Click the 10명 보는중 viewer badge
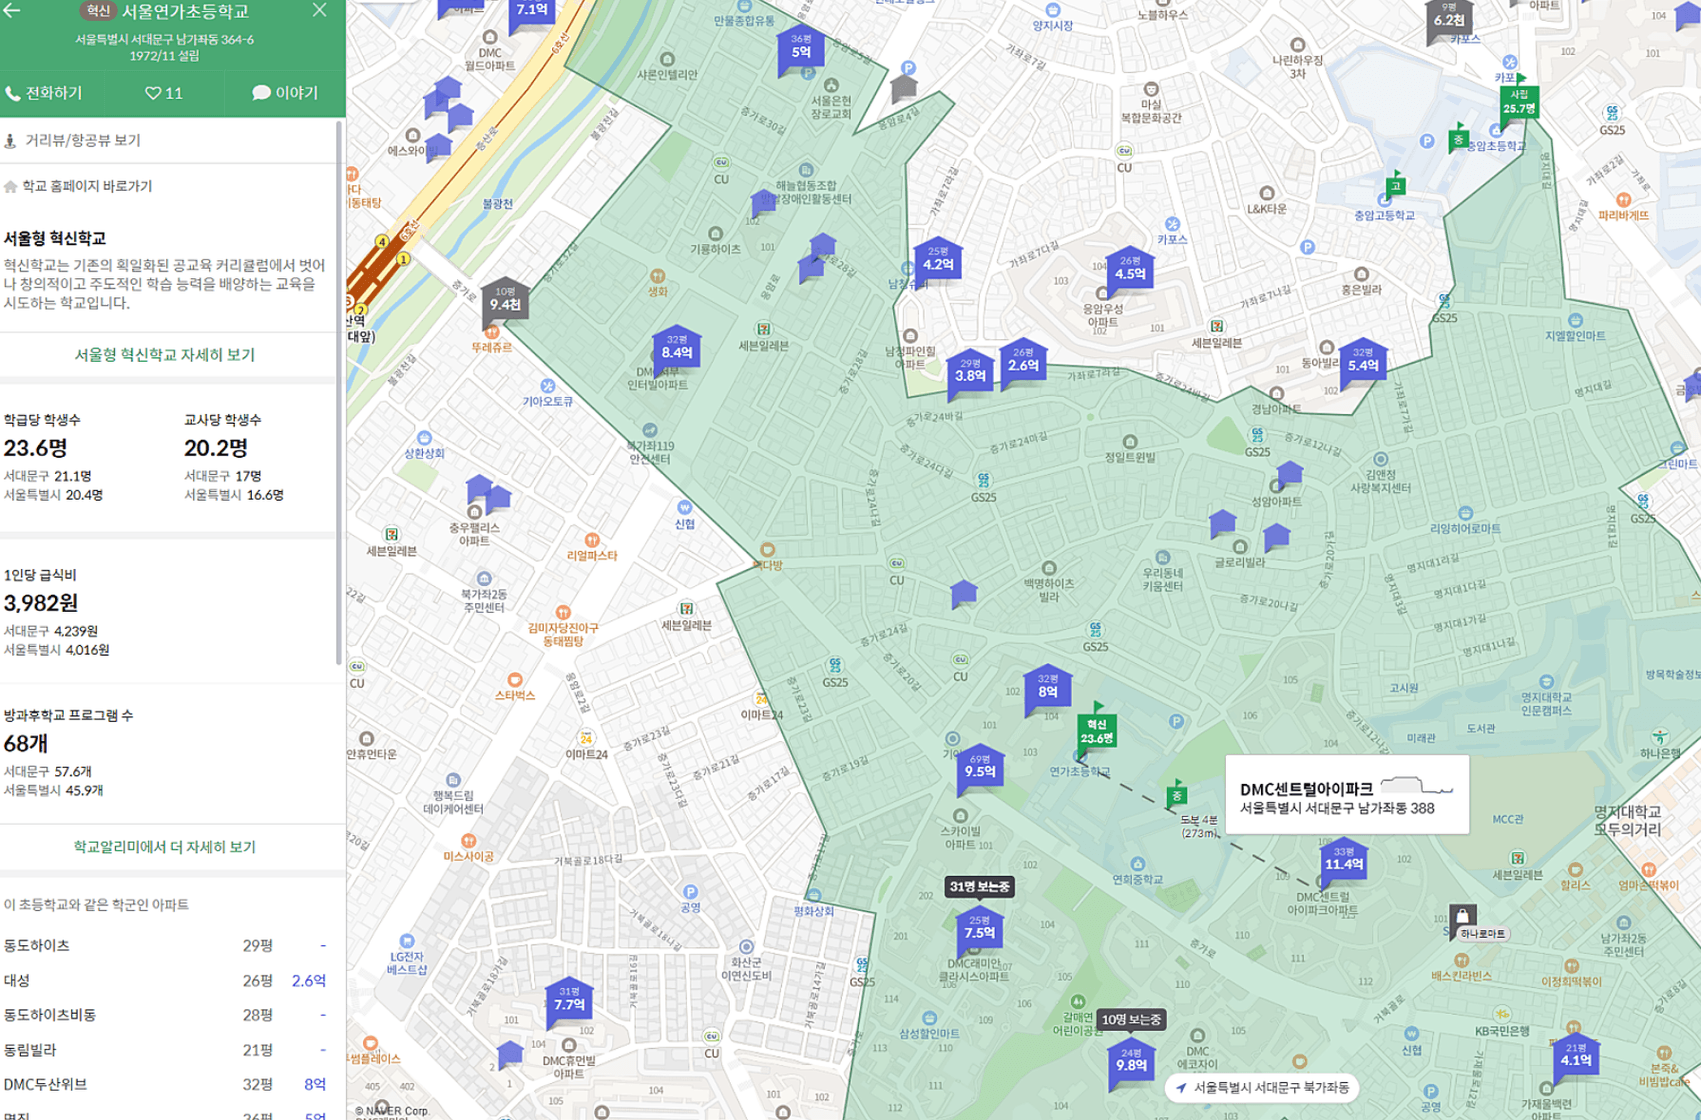Viewport: 1701px width, 1120px height. click(1131, 1020)
